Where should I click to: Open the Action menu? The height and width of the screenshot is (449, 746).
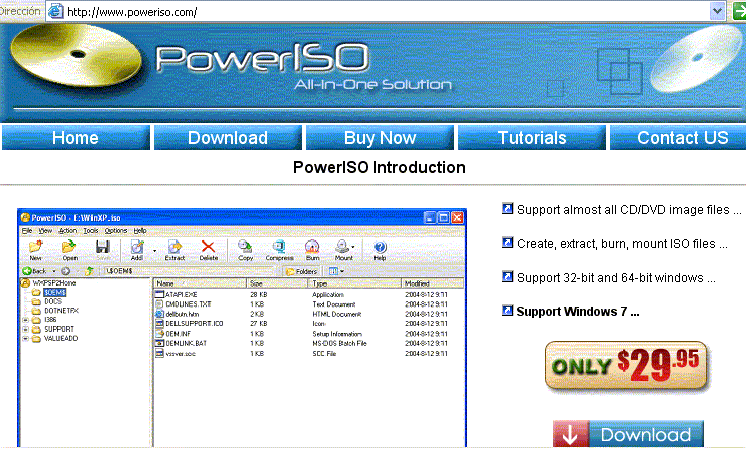tap(68, 231)
